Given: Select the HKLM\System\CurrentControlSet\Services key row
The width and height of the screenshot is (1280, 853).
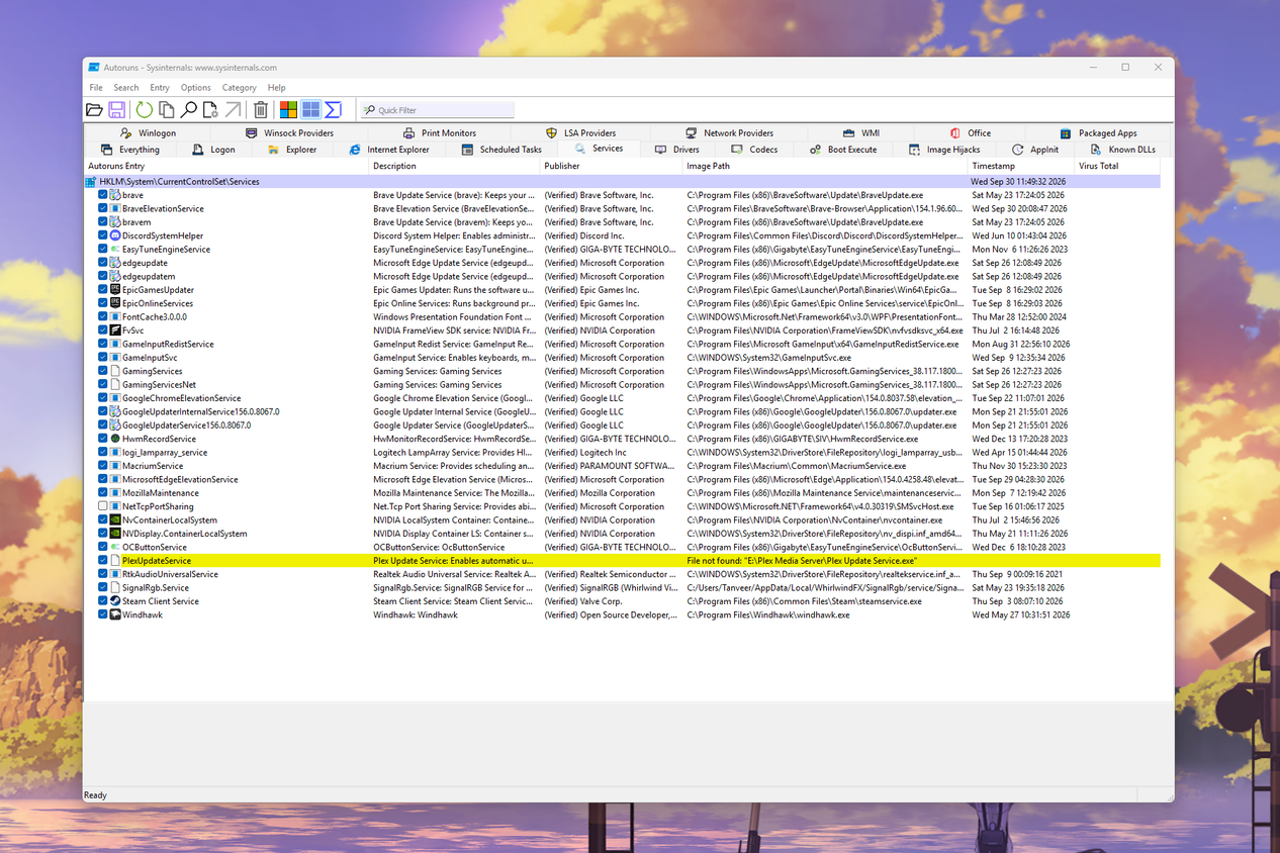Looking at the screenshot, I should 622,182.
